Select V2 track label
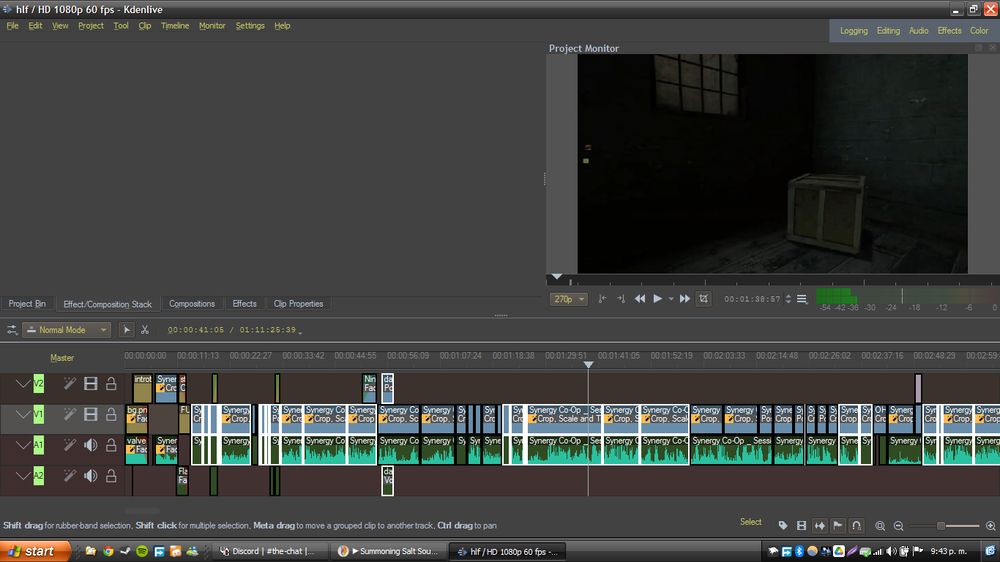The width and height of the screenshot is (1000, 562). 38,383
